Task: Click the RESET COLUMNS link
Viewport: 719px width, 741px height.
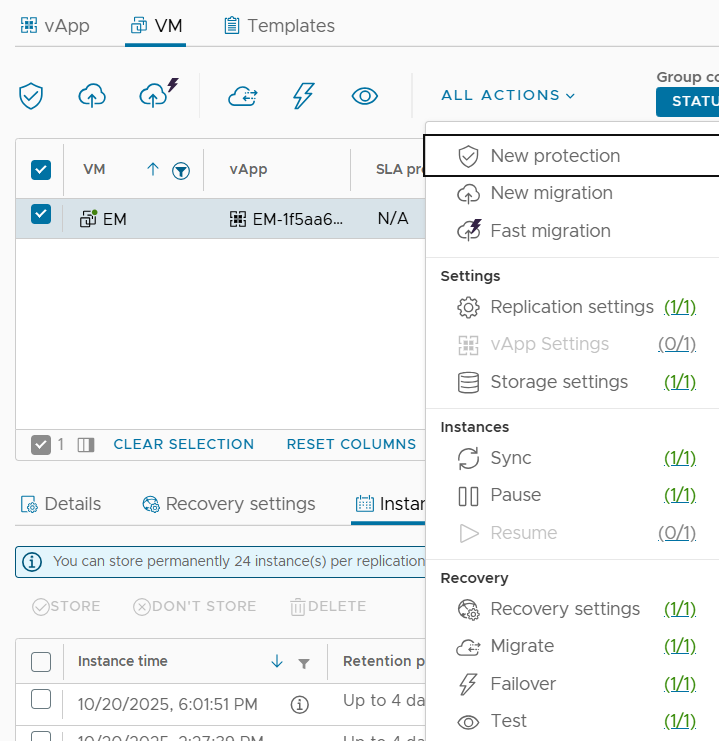Action: 351,444
